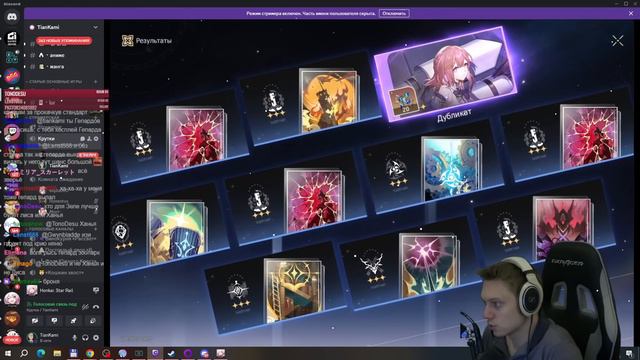Open the purple ring app on taskbar

pyautogui.click(x=188, y=353)
